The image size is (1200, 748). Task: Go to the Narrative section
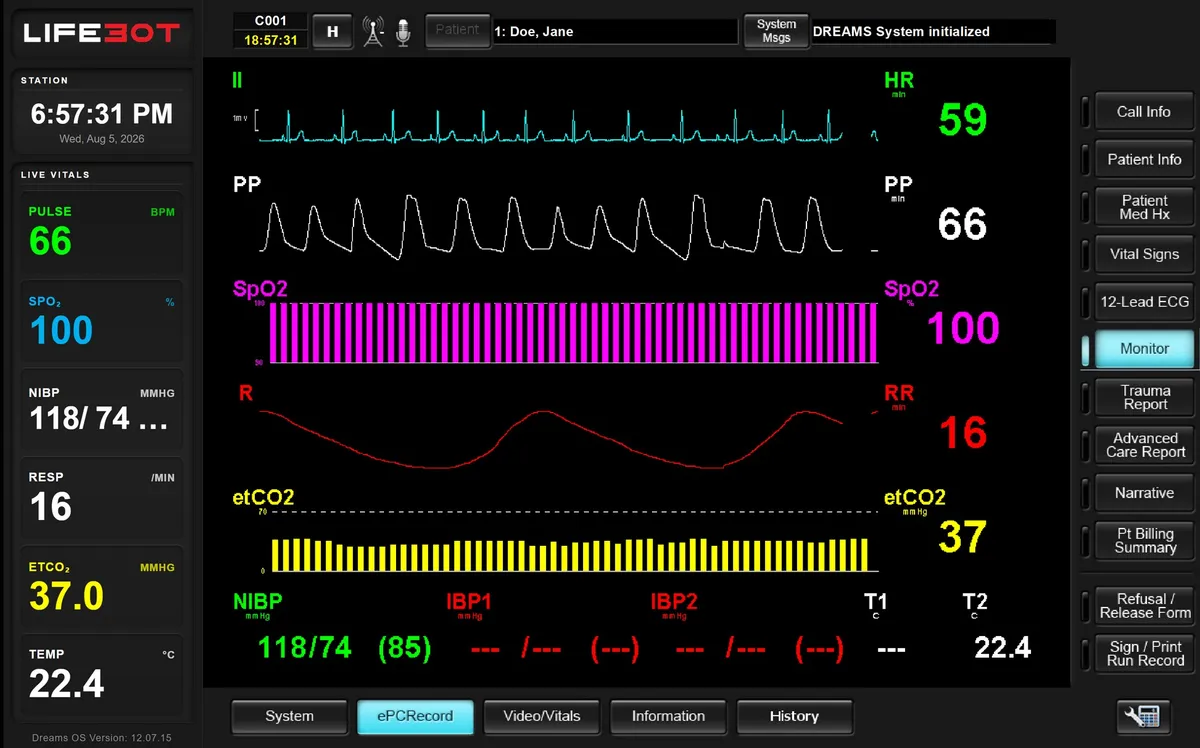coord(1144,493)
